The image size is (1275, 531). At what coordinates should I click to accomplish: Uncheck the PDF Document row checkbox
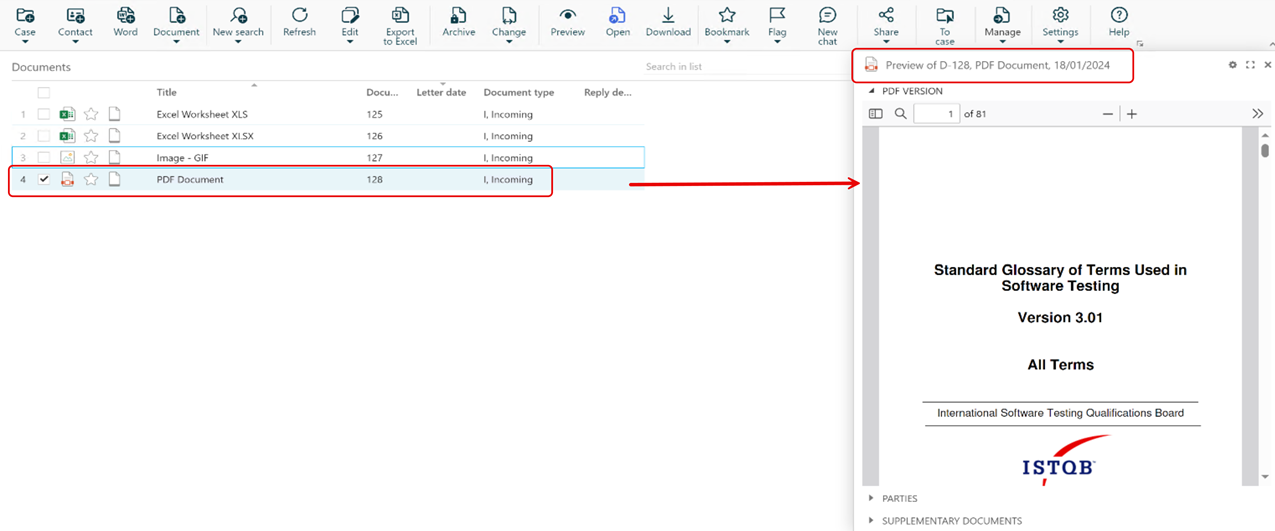[x=44, y=180]
